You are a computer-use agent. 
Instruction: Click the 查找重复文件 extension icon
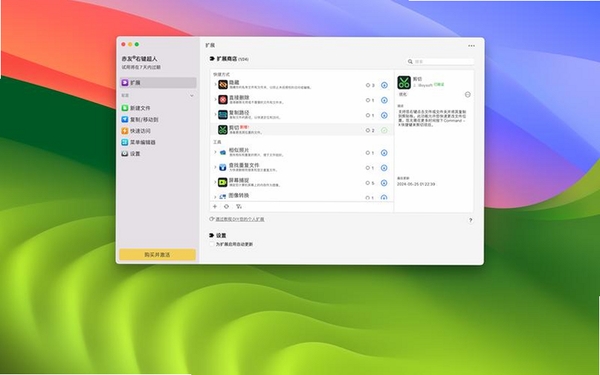[x=223, y=168]
